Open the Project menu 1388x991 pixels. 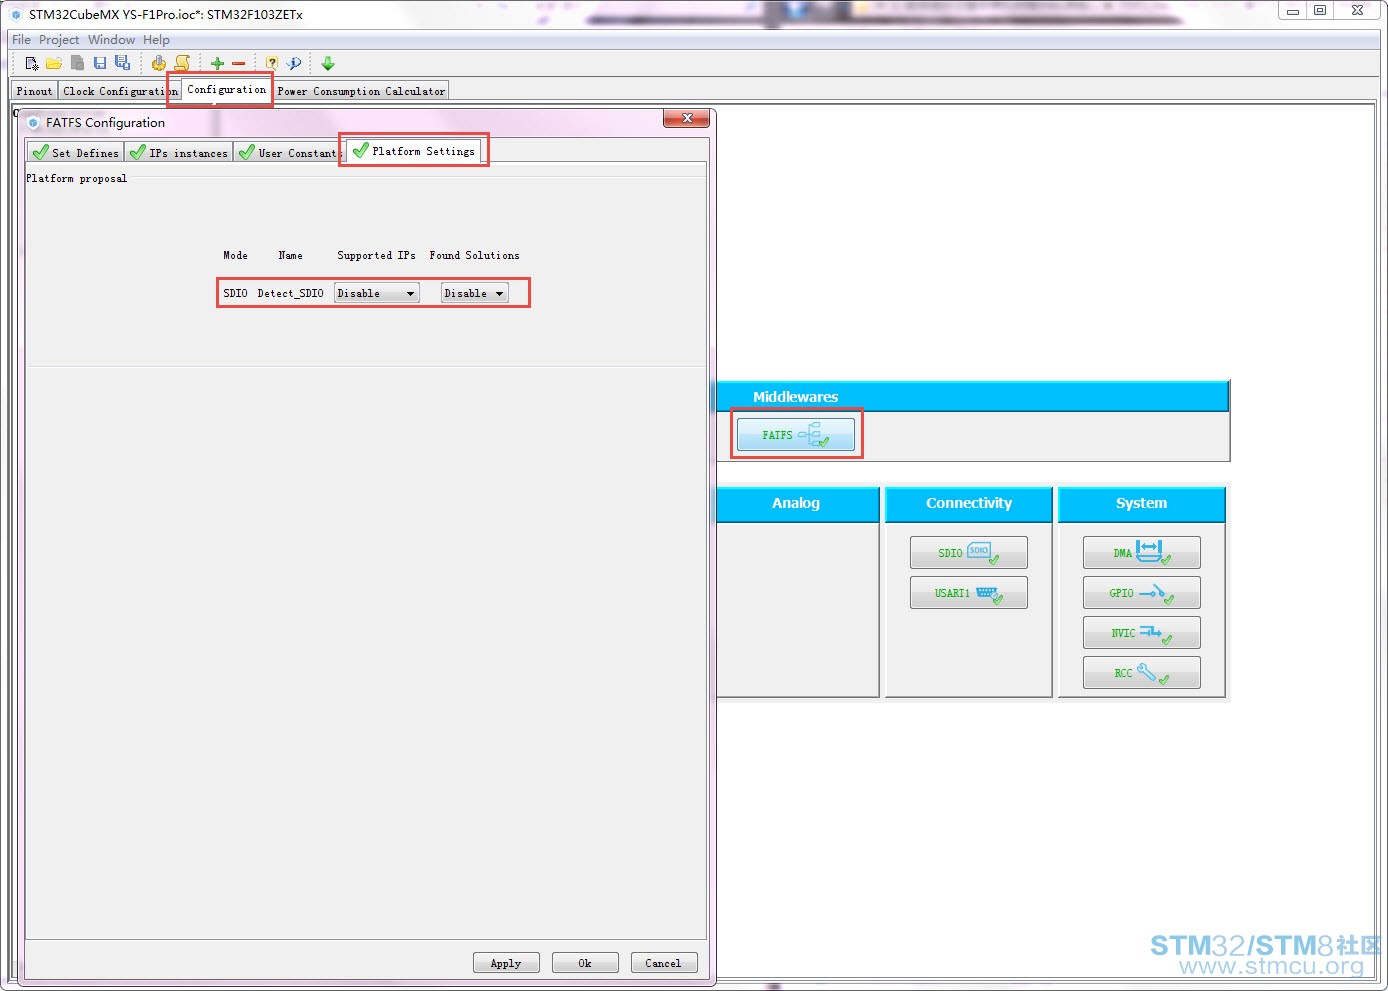click(x=59, y=40)
